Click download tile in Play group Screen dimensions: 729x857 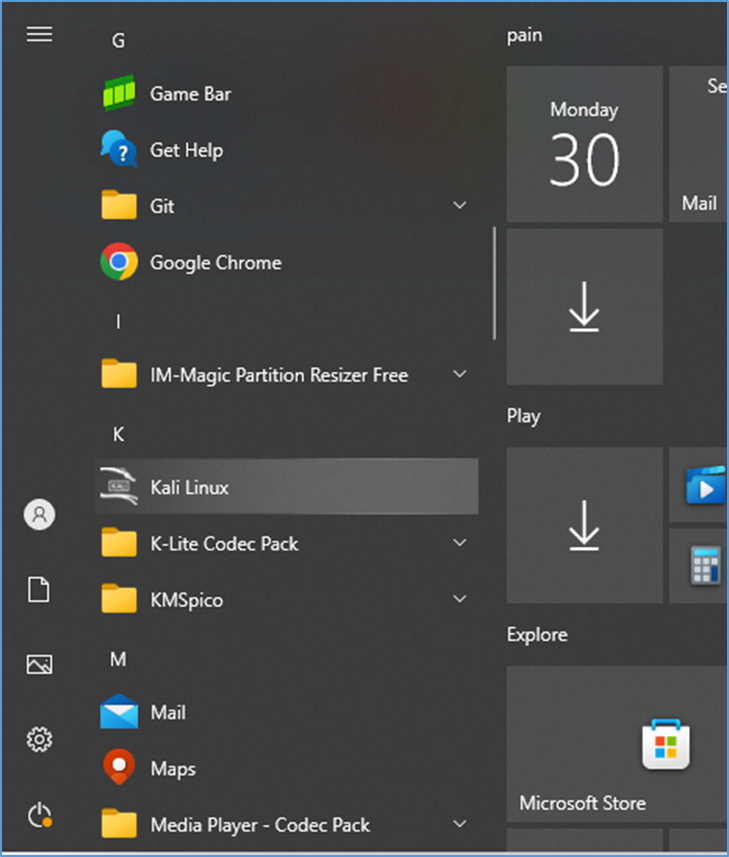pyautogui.click(x=584, y=525)
